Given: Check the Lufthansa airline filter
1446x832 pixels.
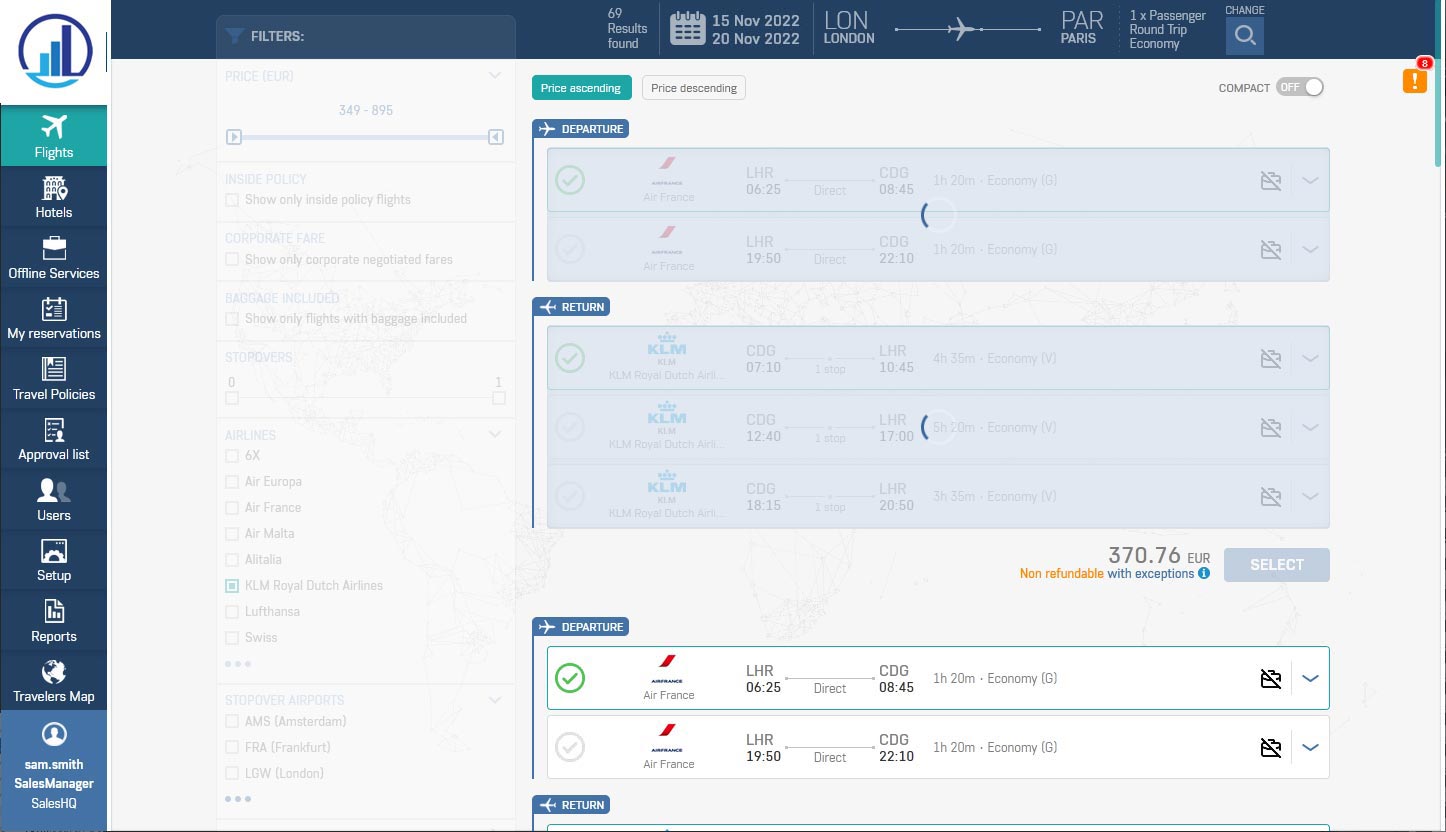Looking at the screenshot, I should tap(232, 612).
